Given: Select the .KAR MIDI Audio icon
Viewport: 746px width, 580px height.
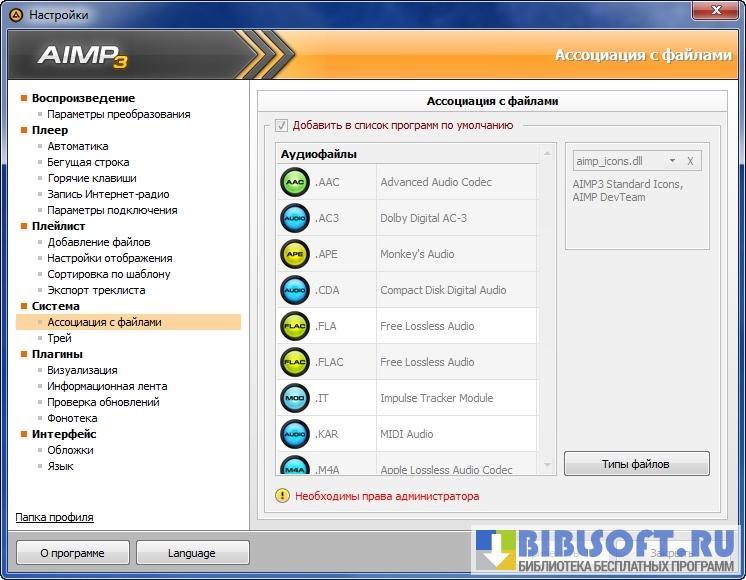Looking at the screenshot, I should click(295, 434).
